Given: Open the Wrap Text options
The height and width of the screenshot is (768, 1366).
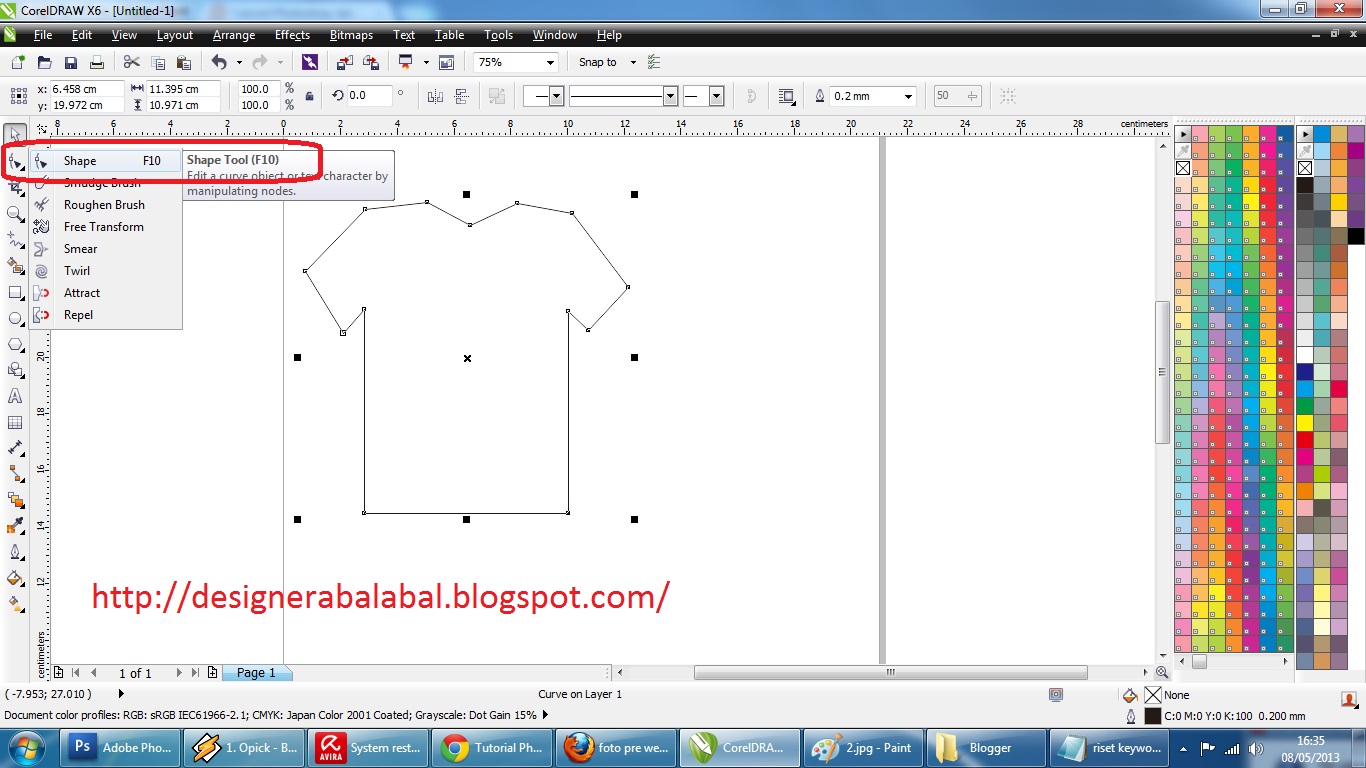Looking at the screenshot, I should pyautogui.click(x=786, y=96).
